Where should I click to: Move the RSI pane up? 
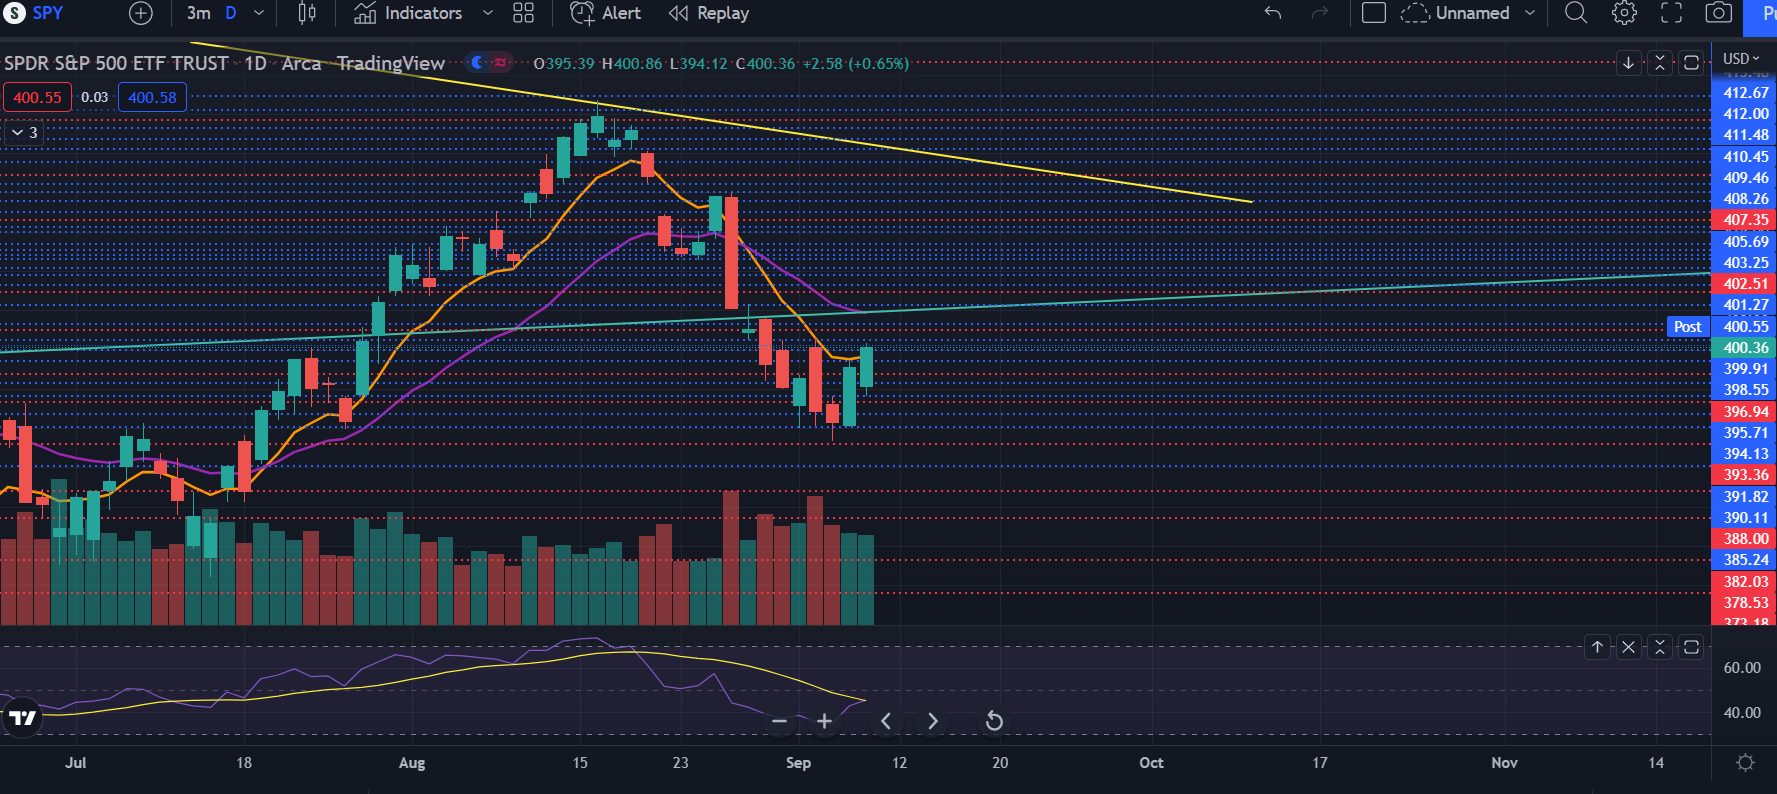(x=1597, y=647)
